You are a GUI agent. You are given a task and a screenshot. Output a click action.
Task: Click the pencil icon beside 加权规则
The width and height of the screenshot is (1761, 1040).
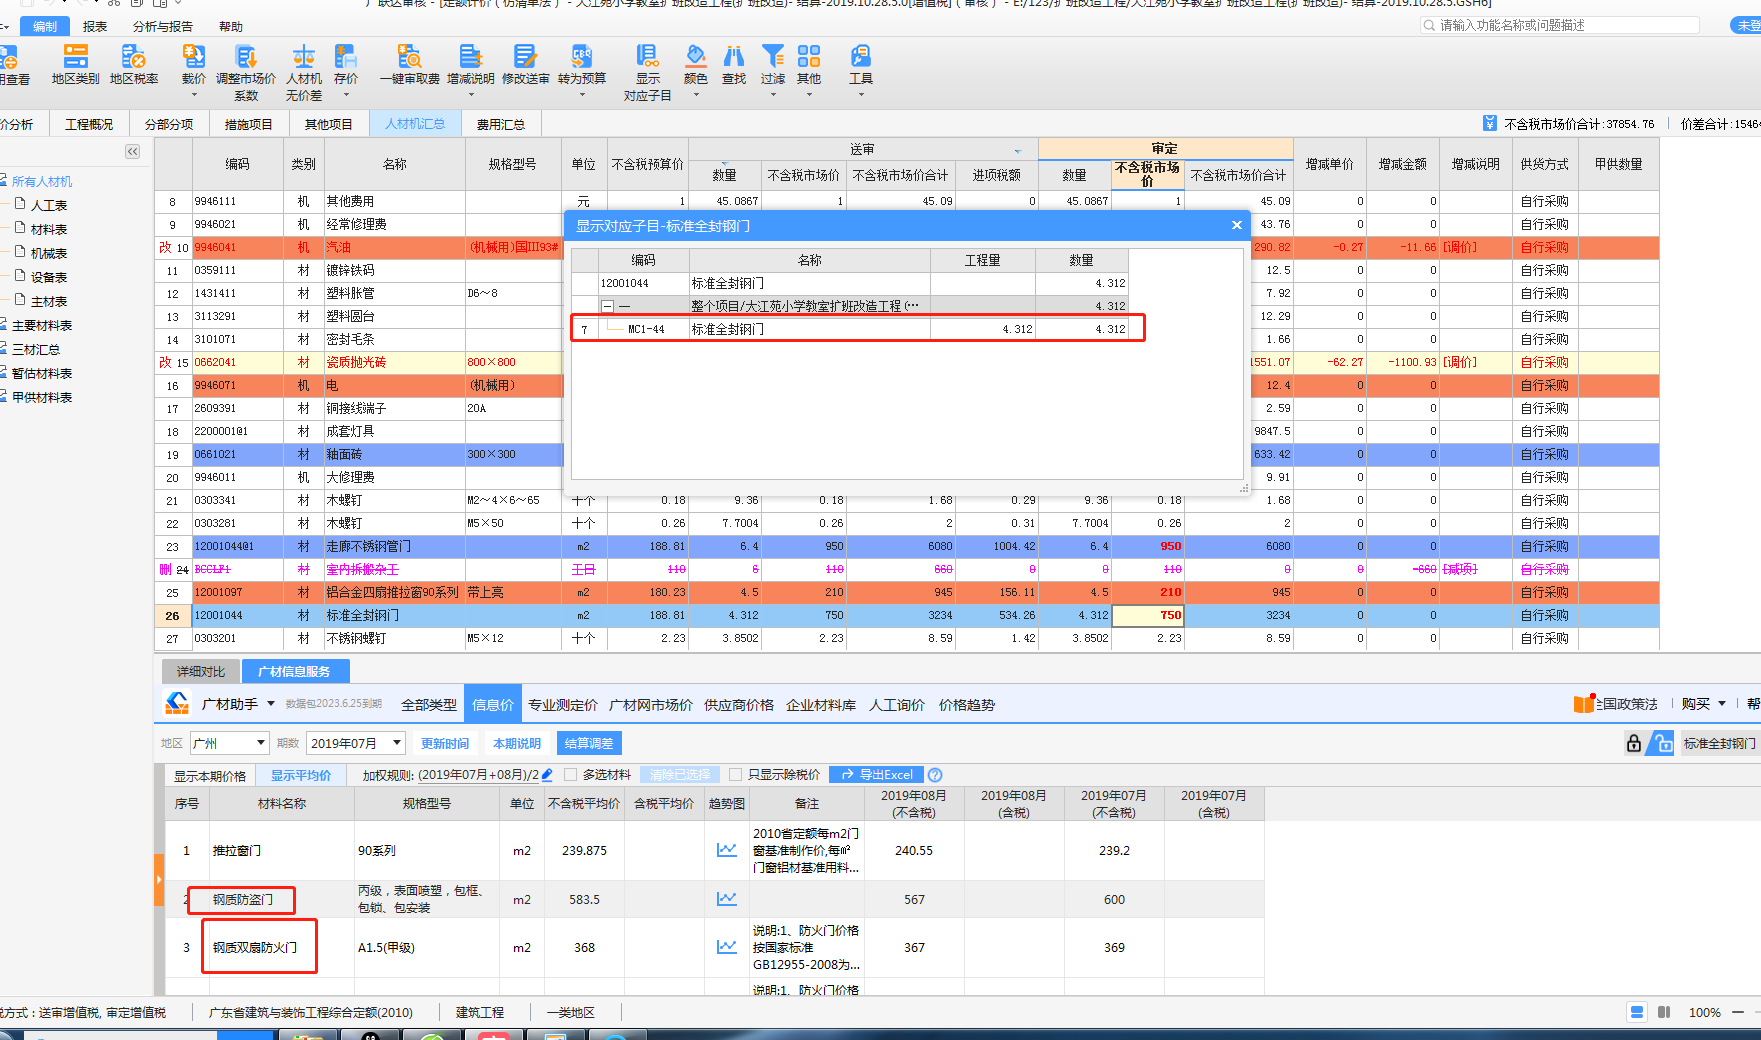click(547, 775)
